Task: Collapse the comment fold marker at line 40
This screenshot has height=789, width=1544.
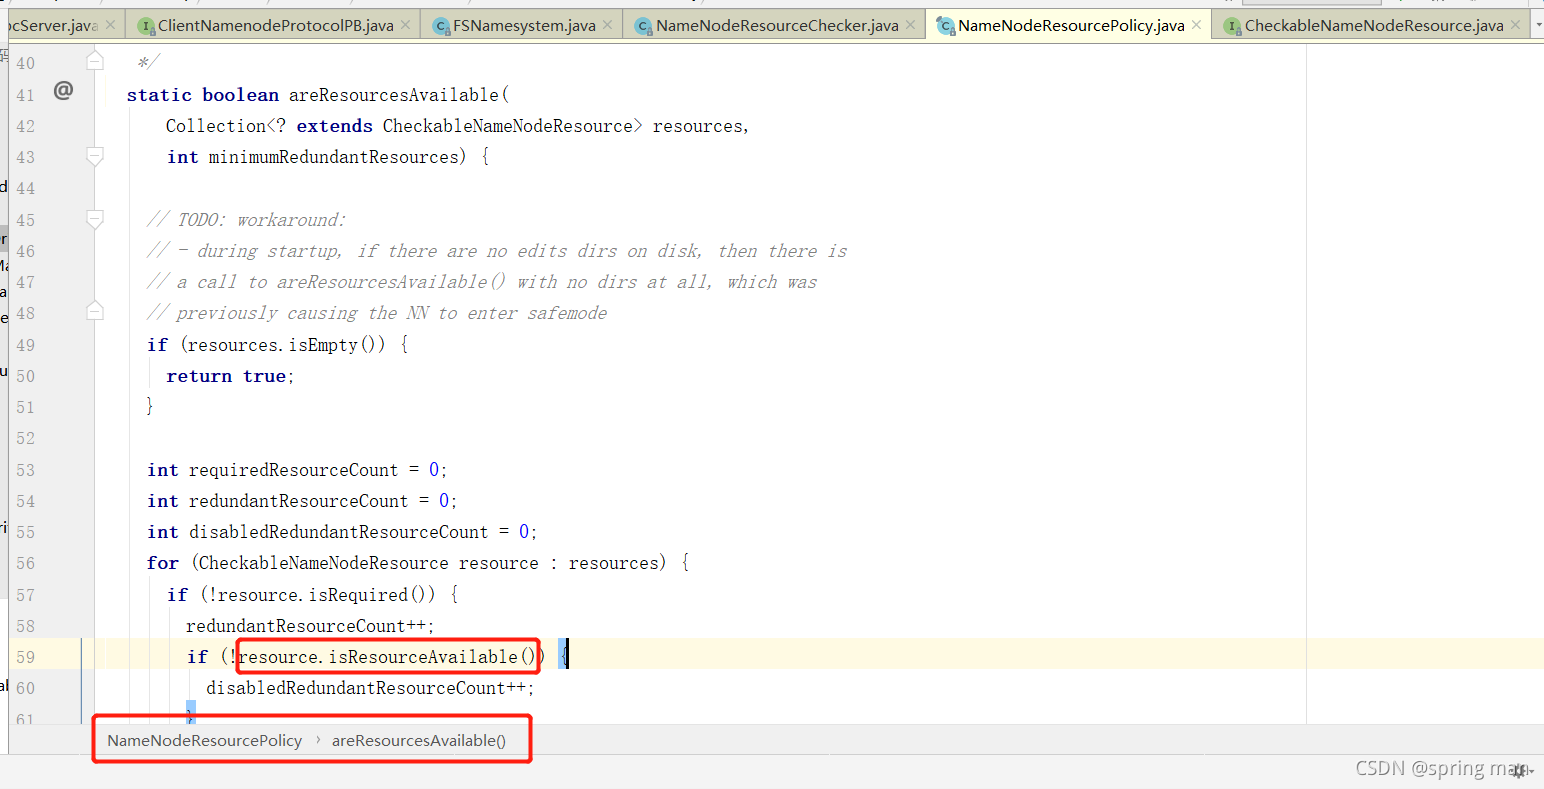Action: 95,62
